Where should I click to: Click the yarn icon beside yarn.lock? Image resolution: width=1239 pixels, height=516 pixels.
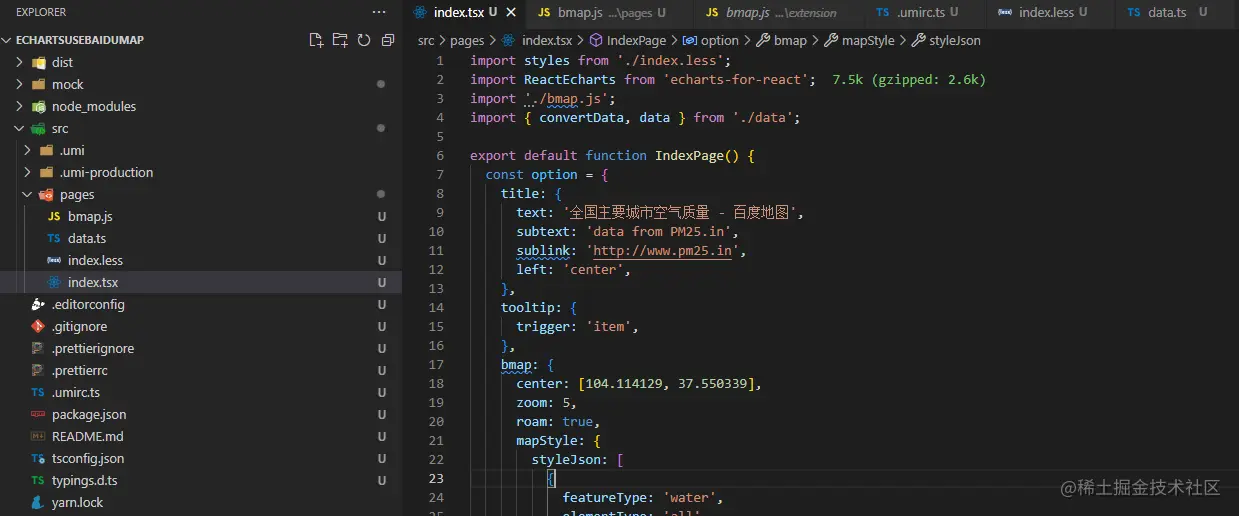click(x=38, y=502)
